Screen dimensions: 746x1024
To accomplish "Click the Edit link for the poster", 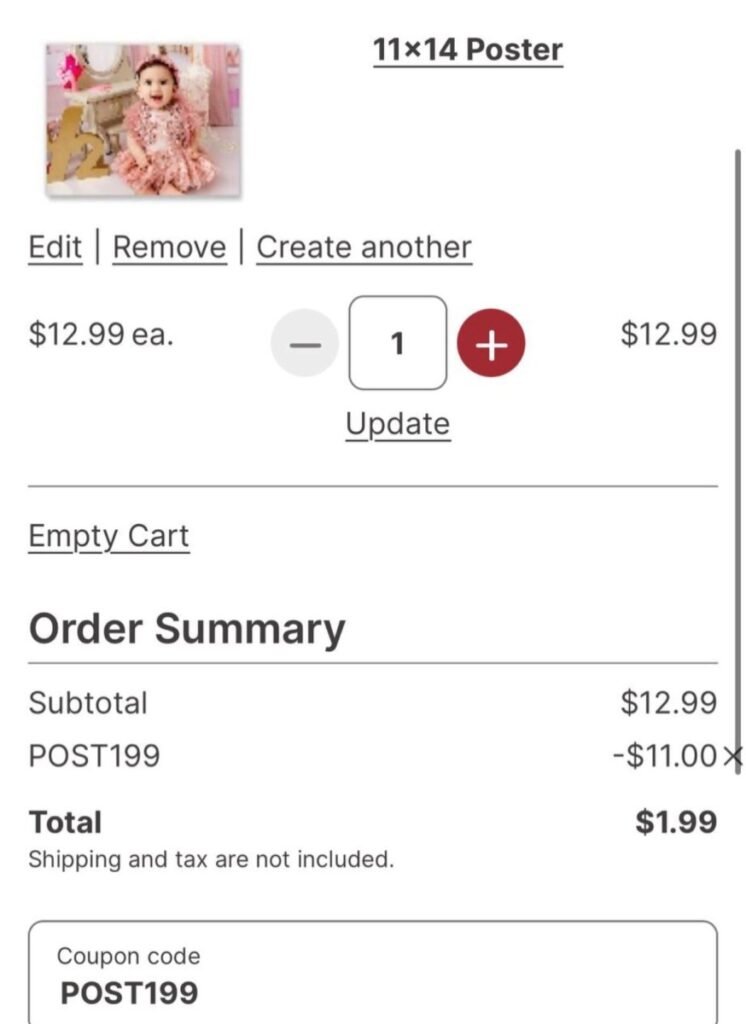I will tap(55, 247).
